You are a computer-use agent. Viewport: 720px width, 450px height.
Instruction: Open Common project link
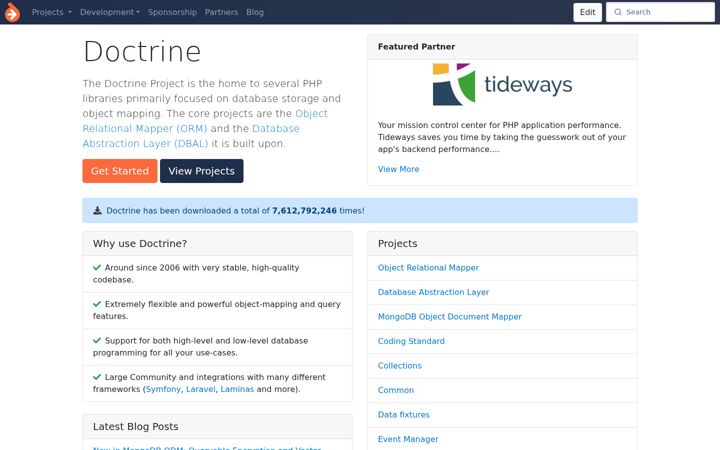(396, 390)
